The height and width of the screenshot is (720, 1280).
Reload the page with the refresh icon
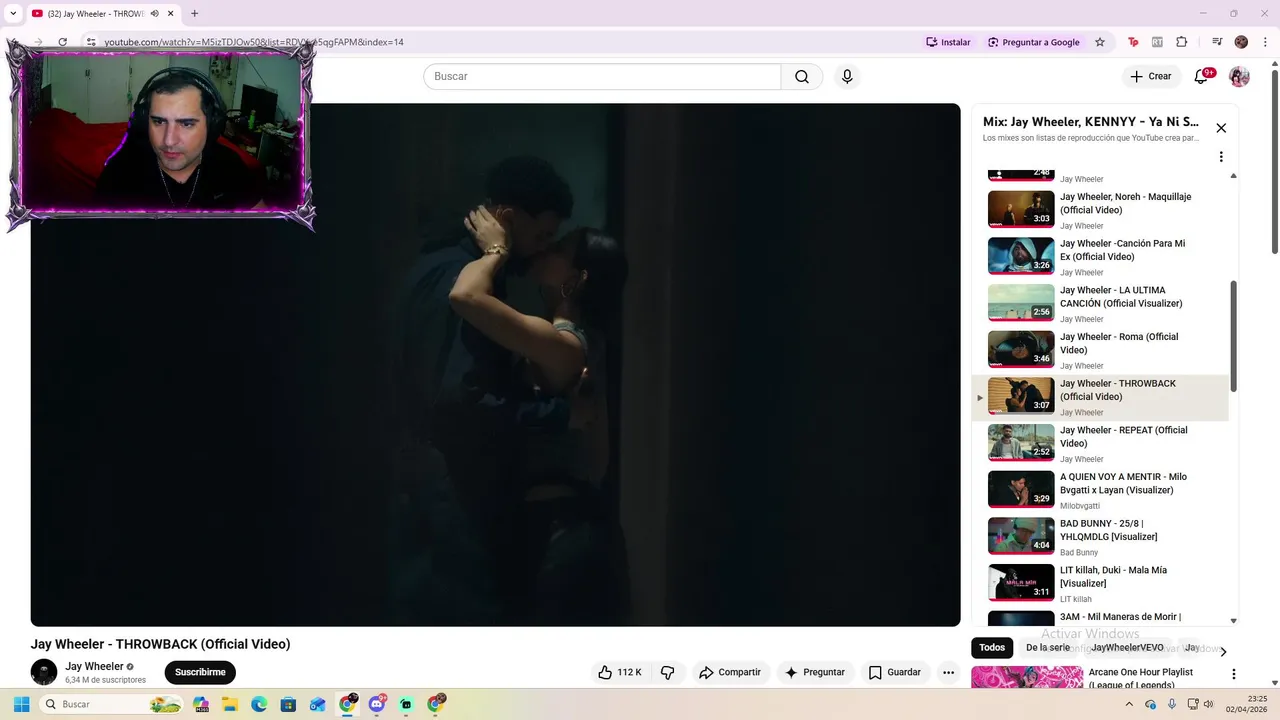62,42
